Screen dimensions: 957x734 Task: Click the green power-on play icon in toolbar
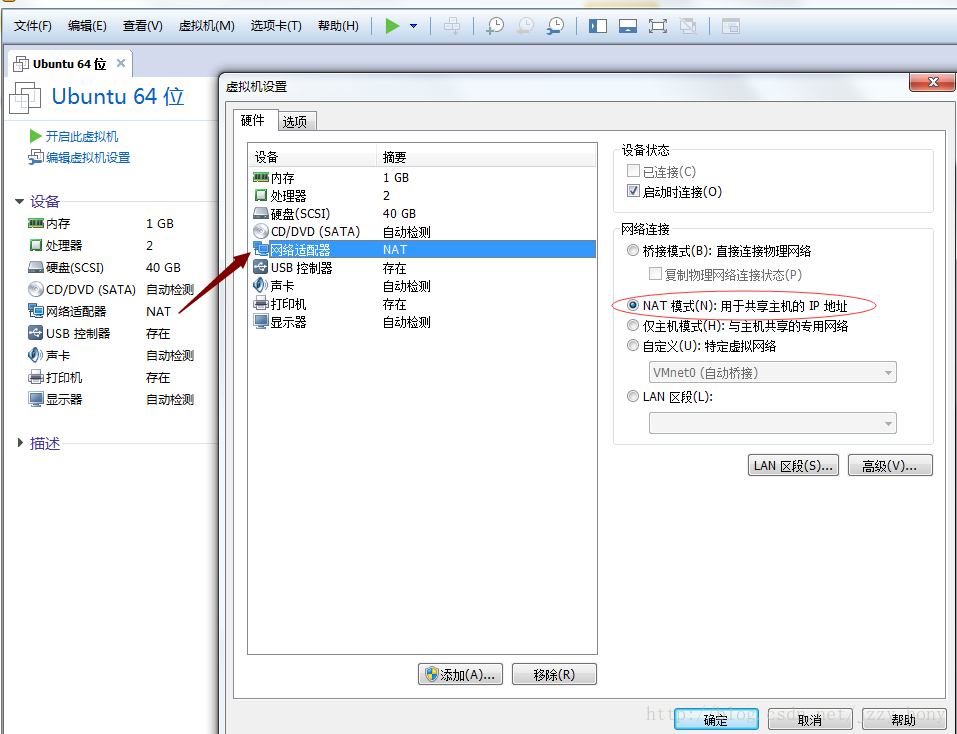coord(392,26)
